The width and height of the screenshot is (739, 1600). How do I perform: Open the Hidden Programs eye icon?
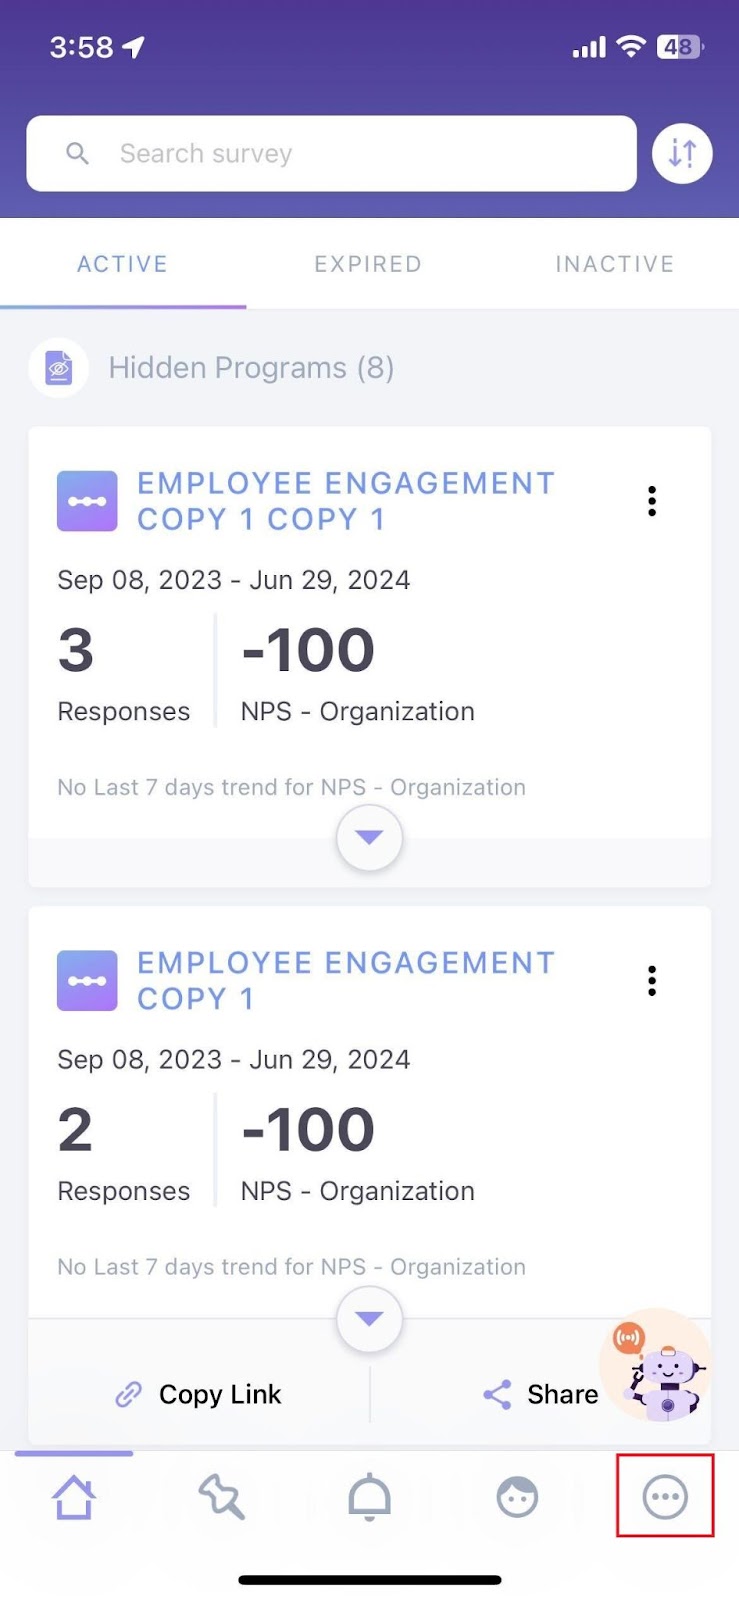click(59, 368)
